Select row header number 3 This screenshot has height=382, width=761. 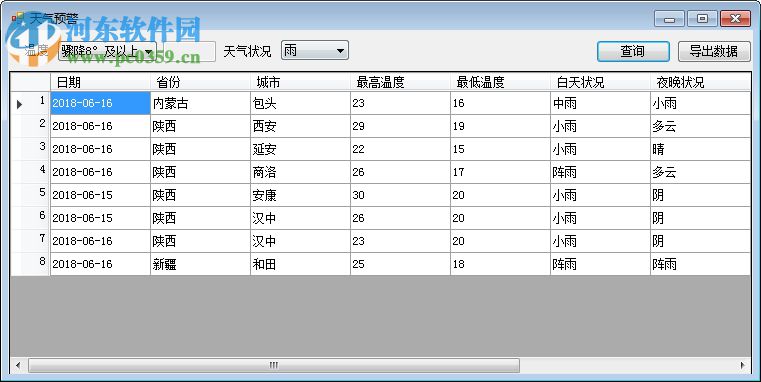click(30, 149)
